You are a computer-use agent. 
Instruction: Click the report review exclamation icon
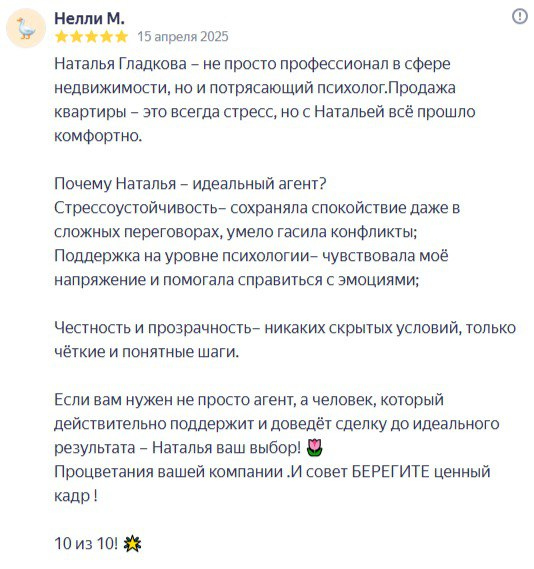519,16
